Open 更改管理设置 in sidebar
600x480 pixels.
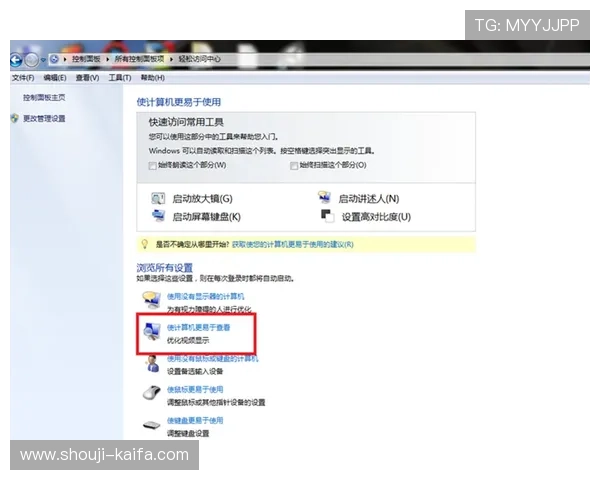coord(44,119)
